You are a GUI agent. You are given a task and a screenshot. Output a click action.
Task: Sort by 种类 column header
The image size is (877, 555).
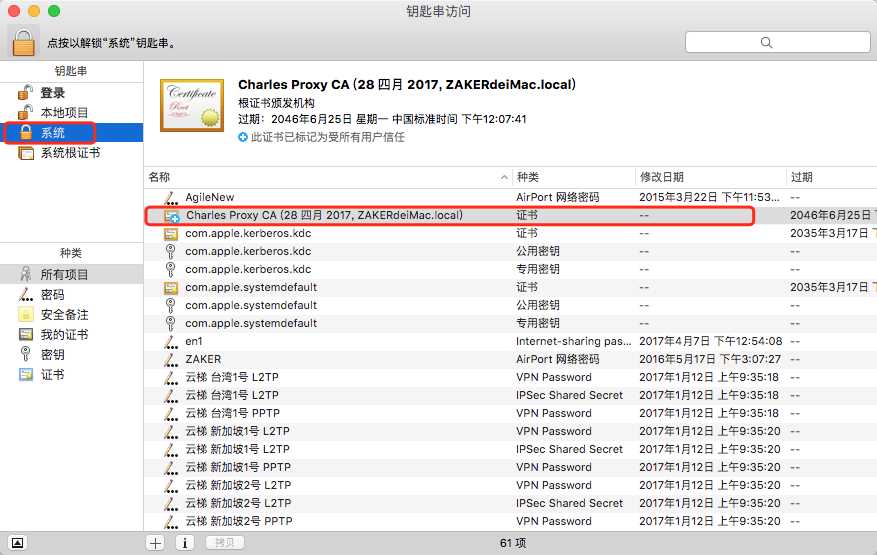[x=574, y=177]
